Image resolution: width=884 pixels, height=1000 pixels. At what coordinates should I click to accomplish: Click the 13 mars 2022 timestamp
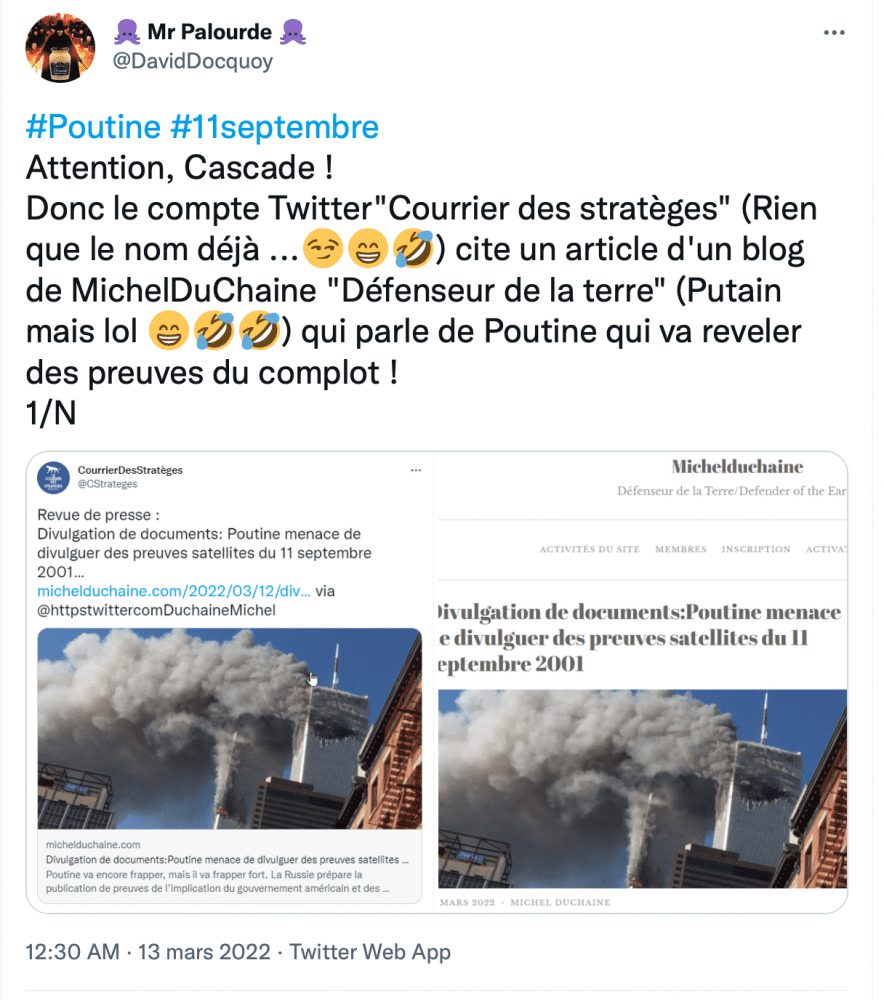point(204,952)
